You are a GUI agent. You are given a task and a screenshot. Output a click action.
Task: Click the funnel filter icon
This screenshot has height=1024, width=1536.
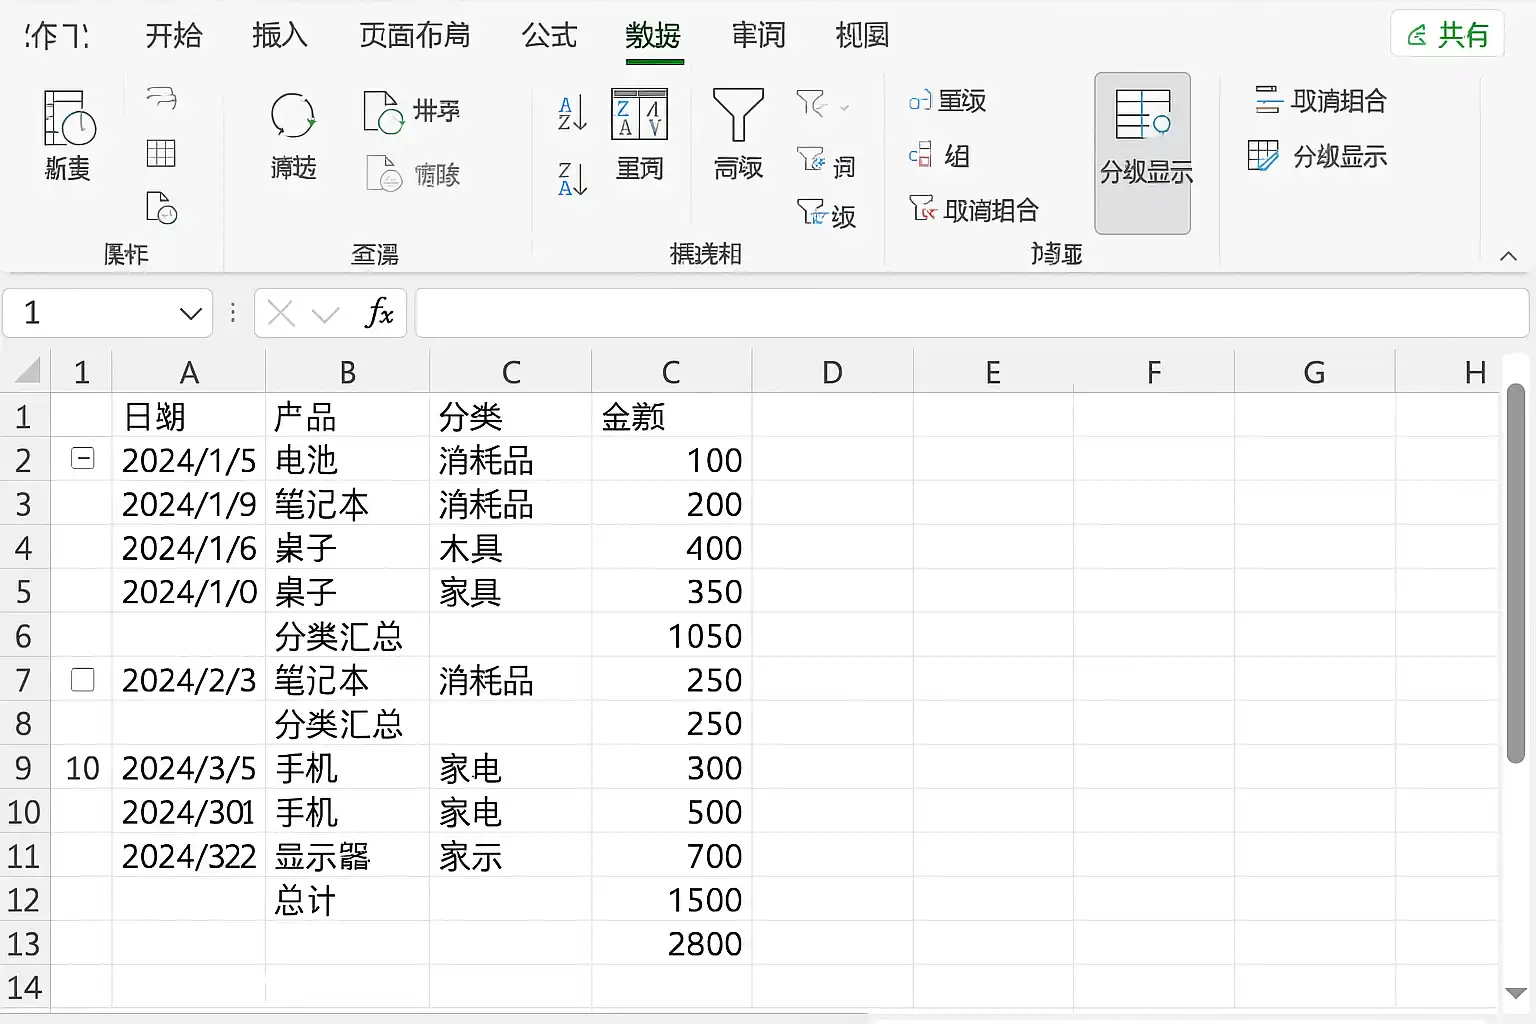click(738, 114)
